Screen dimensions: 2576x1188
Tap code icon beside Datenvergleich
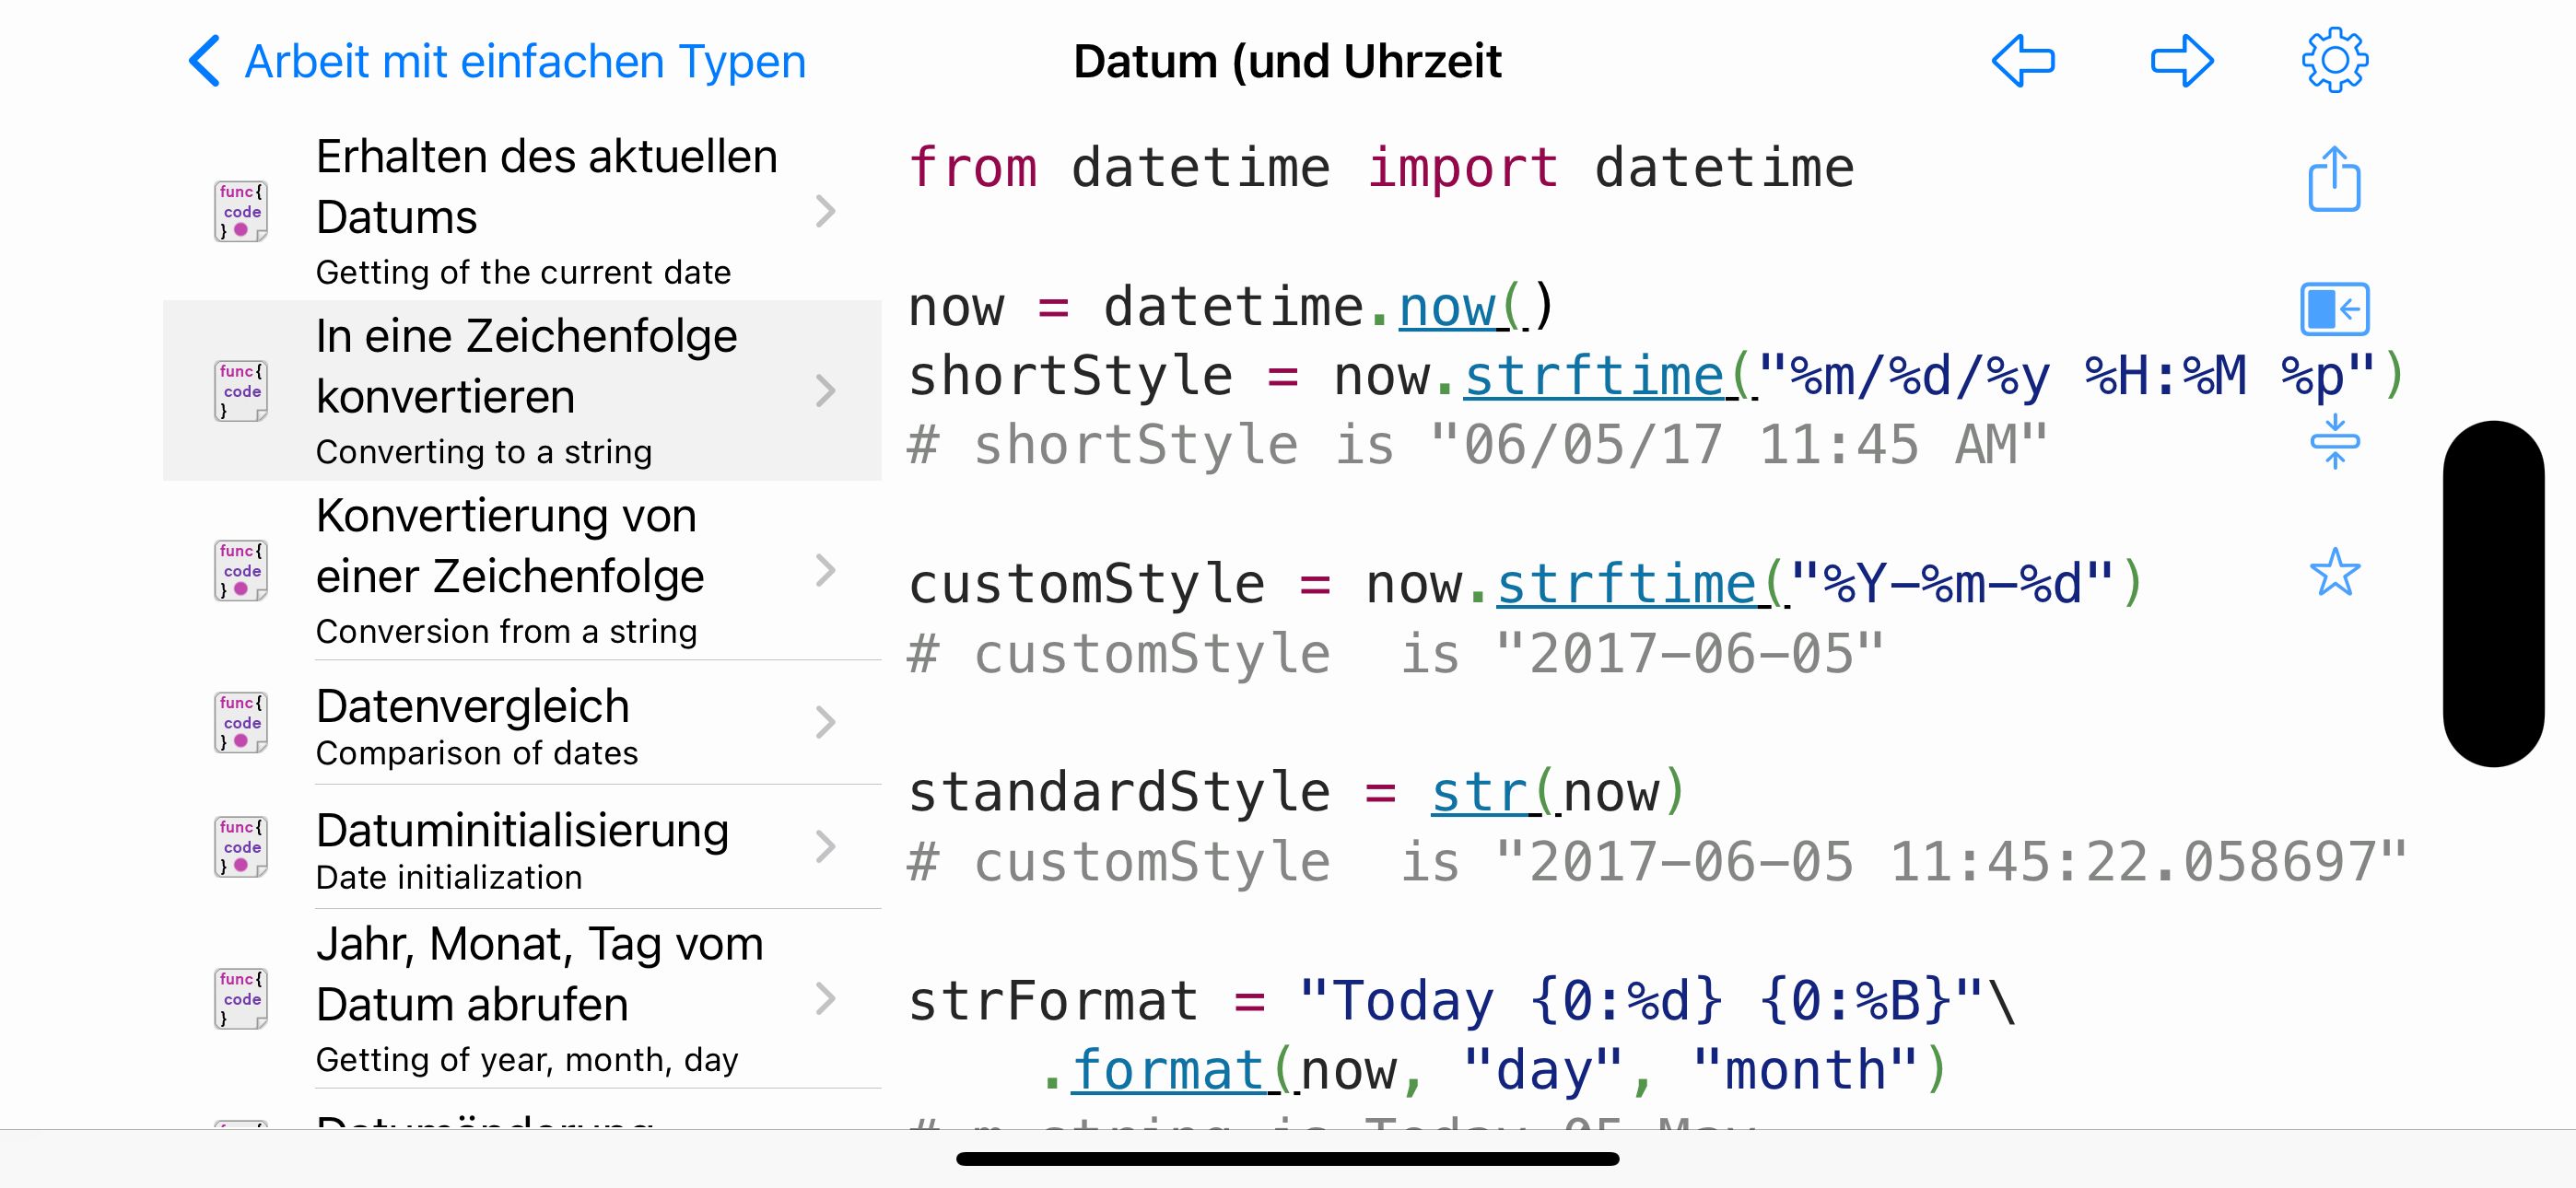click(x=241, y=722)
